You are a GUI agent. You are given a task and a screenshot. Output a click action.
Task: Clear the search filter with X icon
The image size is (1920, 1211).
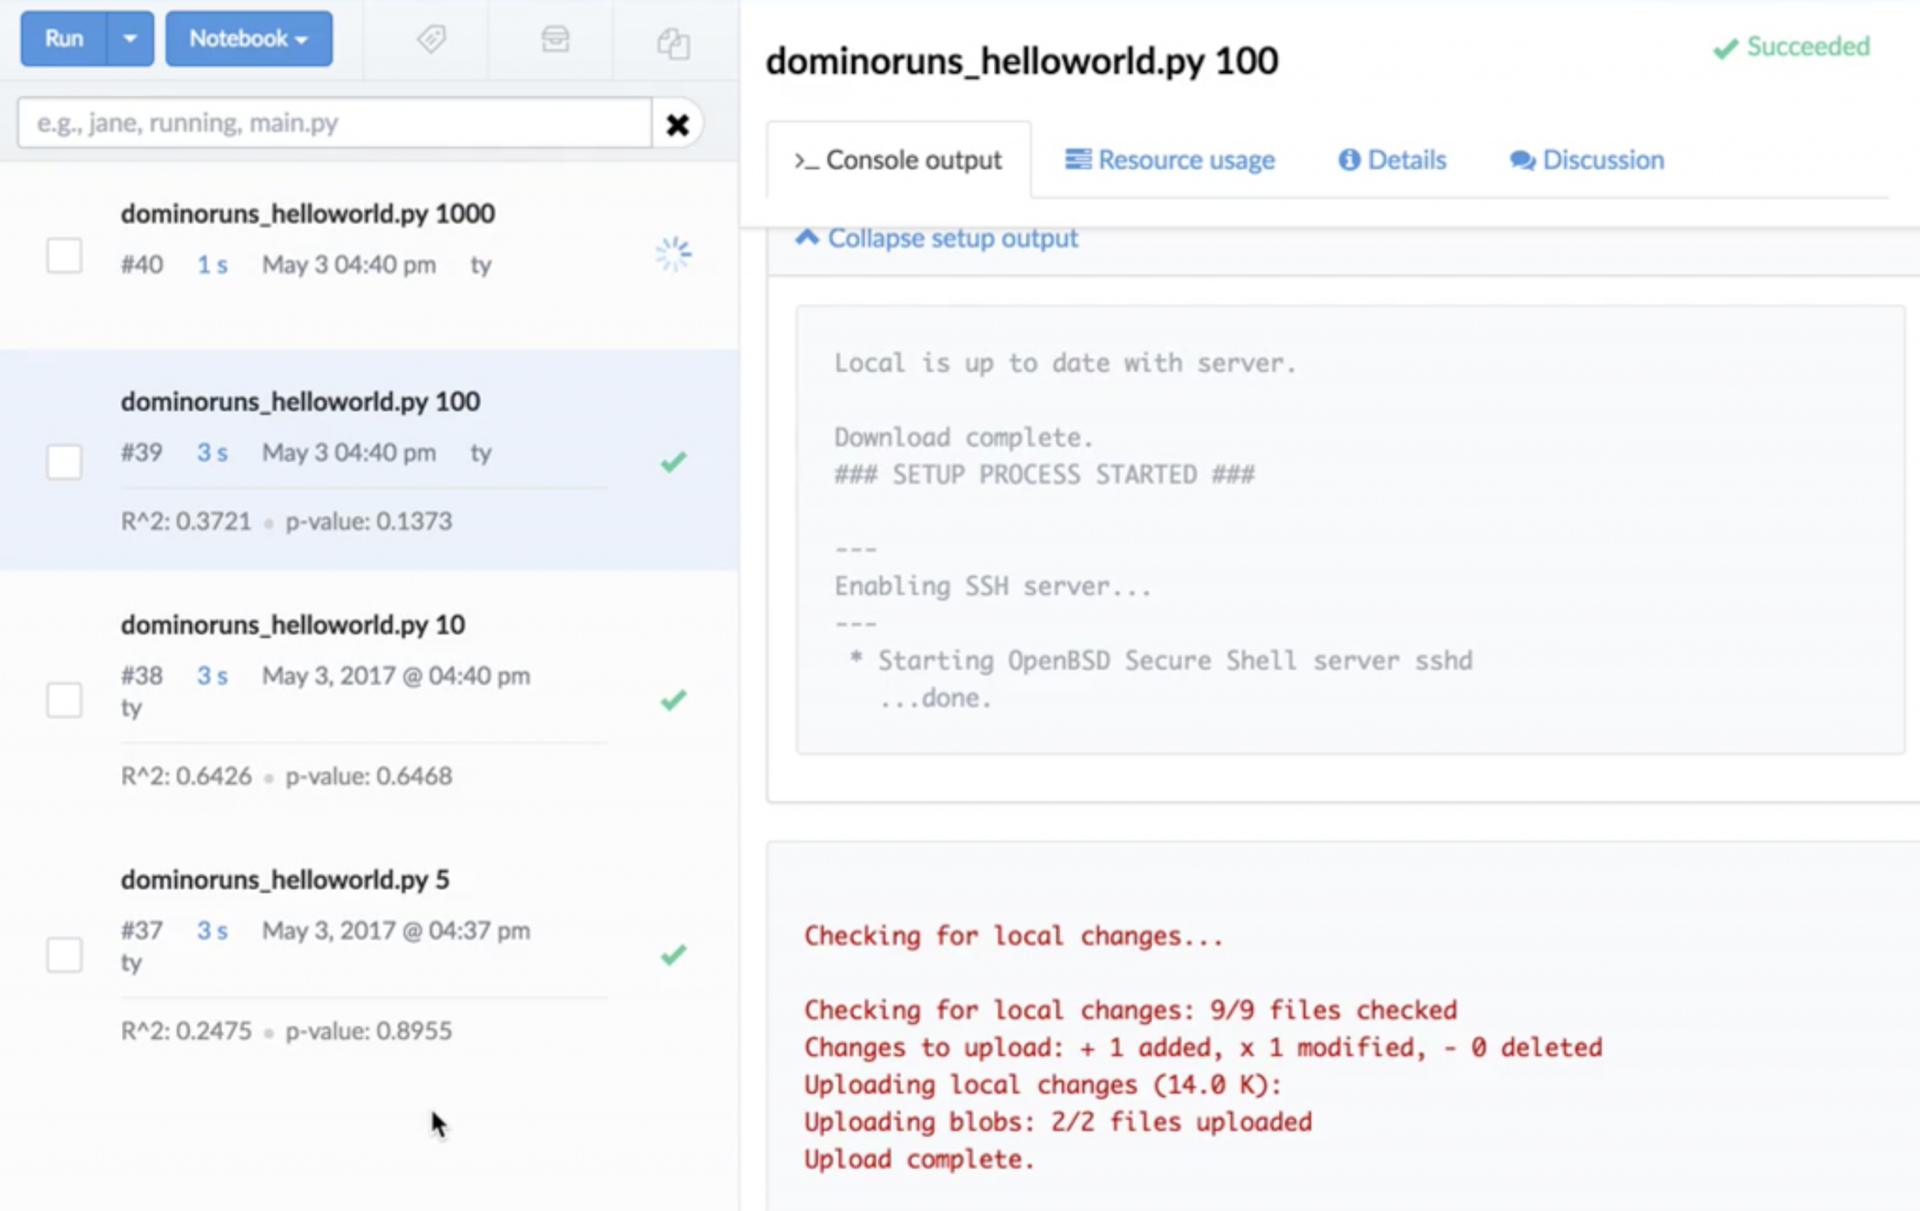coord(677,124)
